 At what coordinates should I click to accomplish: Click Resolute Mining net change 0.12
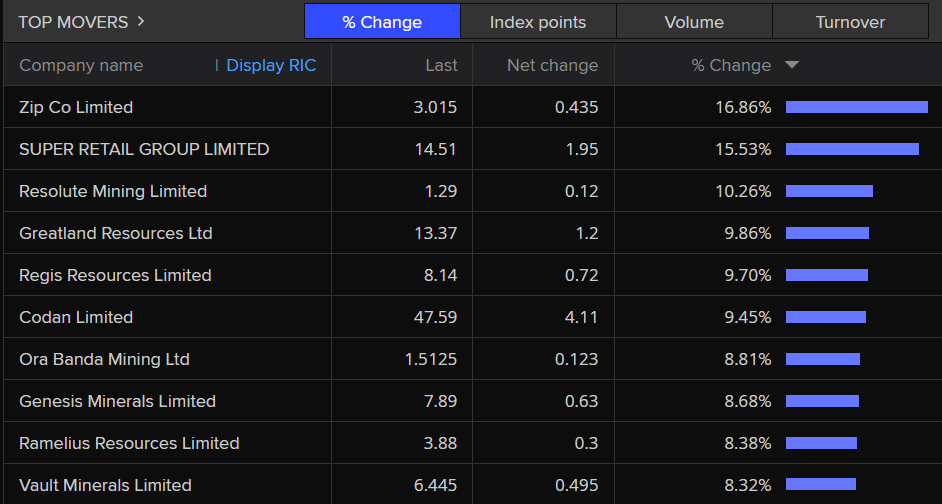pos(582,191)
